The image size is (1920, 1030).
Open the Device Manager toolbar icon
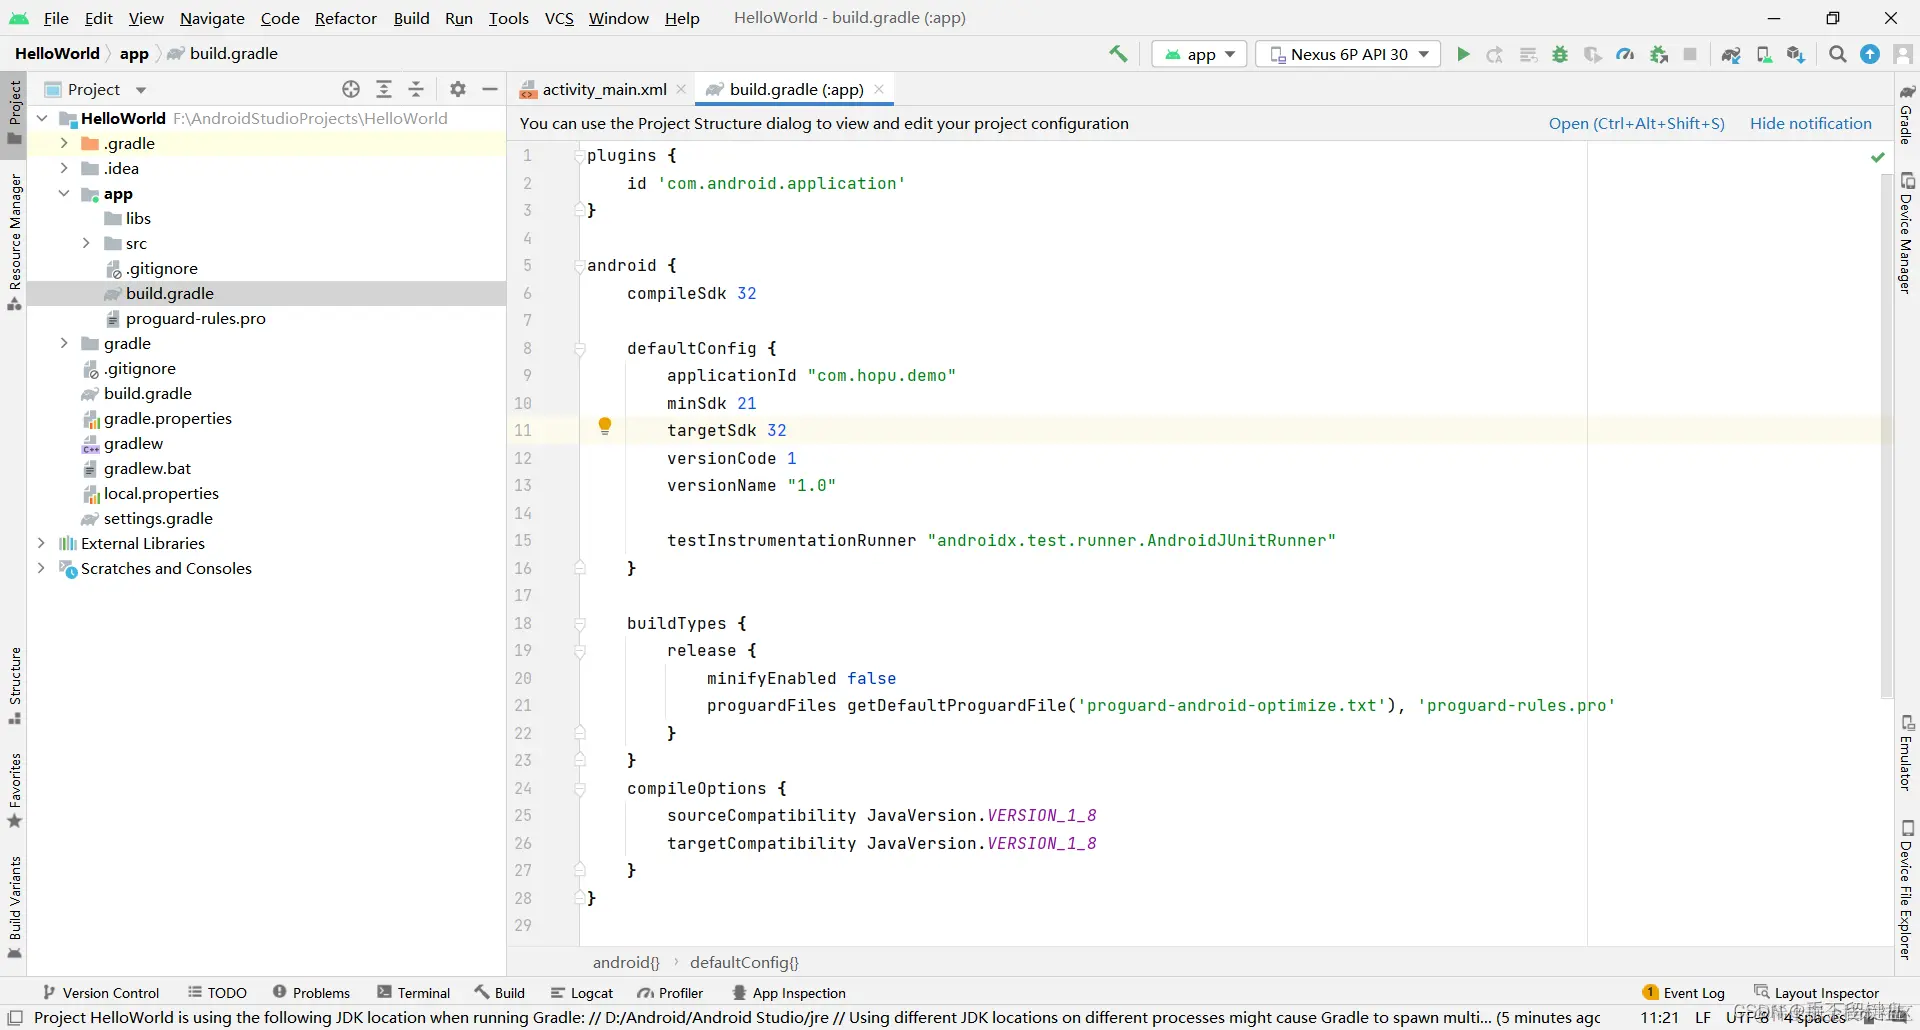1764,54
